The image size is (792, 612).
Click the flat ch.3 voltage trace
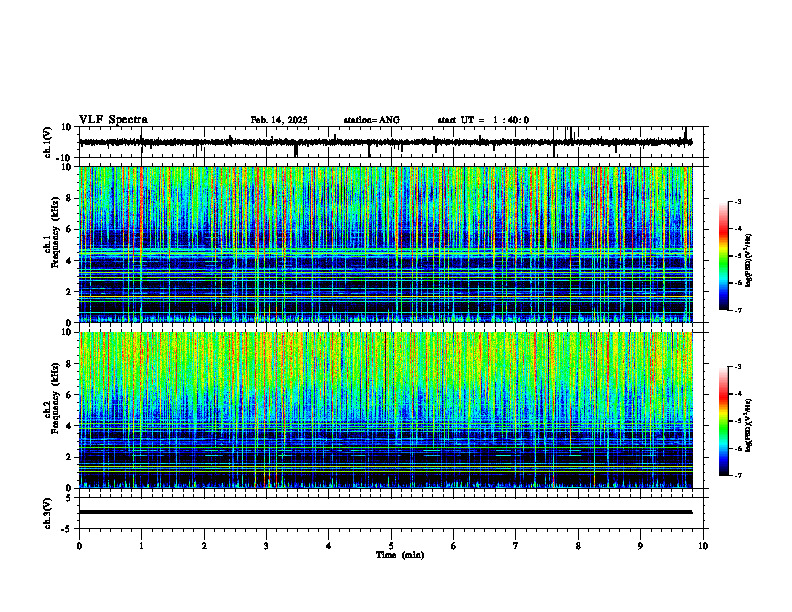(385, 512)
